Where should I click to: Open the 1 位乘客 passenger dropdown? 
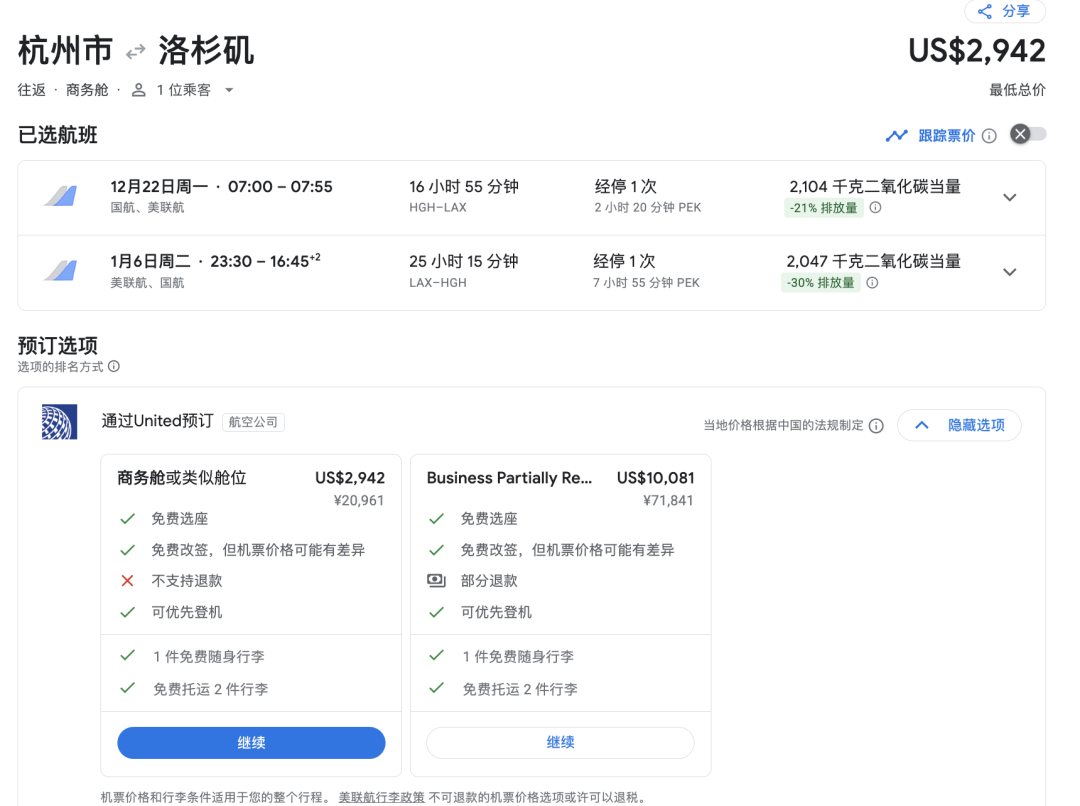pos(184,90)
